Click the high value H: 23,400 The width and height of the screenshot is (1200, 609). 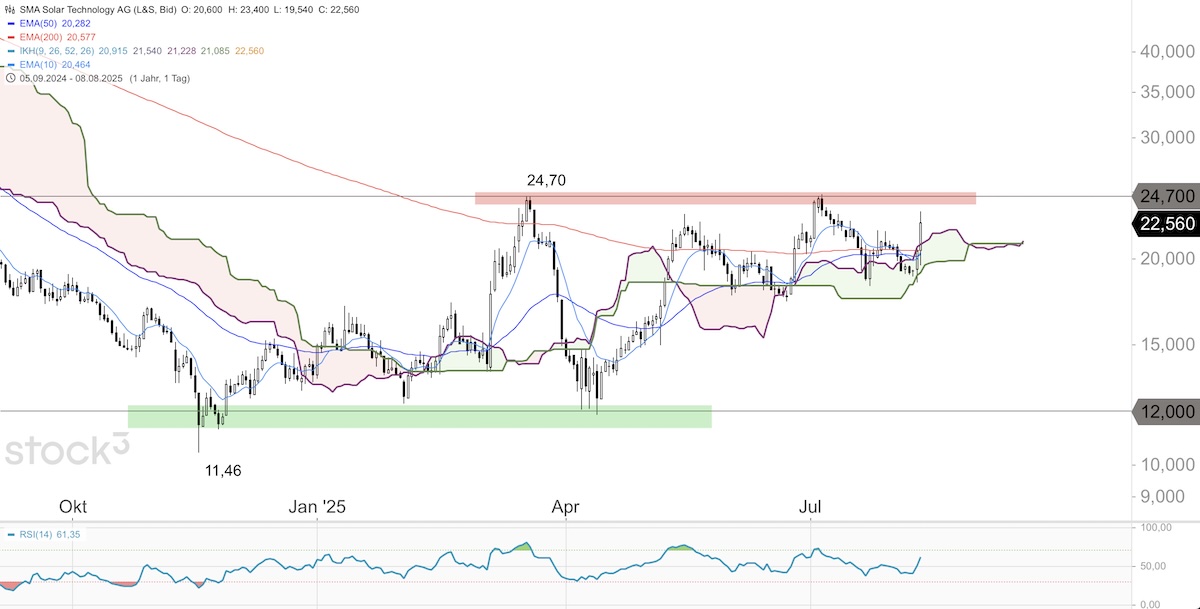coord(248,9)
